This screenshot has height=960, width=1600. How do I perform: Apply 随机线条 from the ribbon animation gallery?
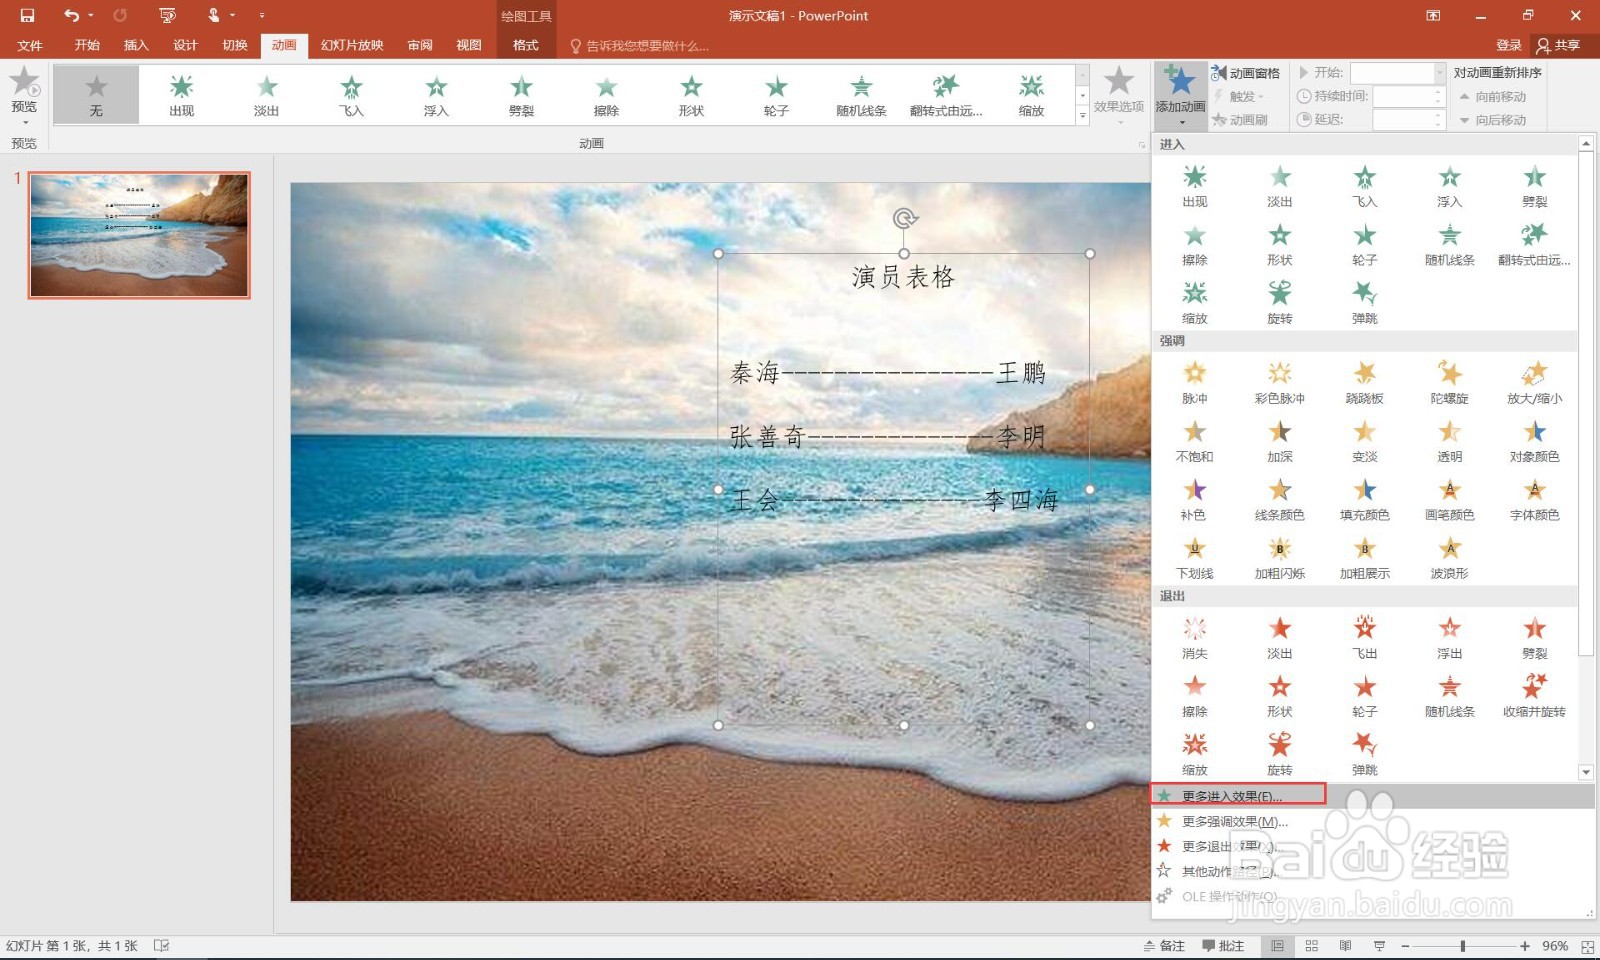[861, 95]
